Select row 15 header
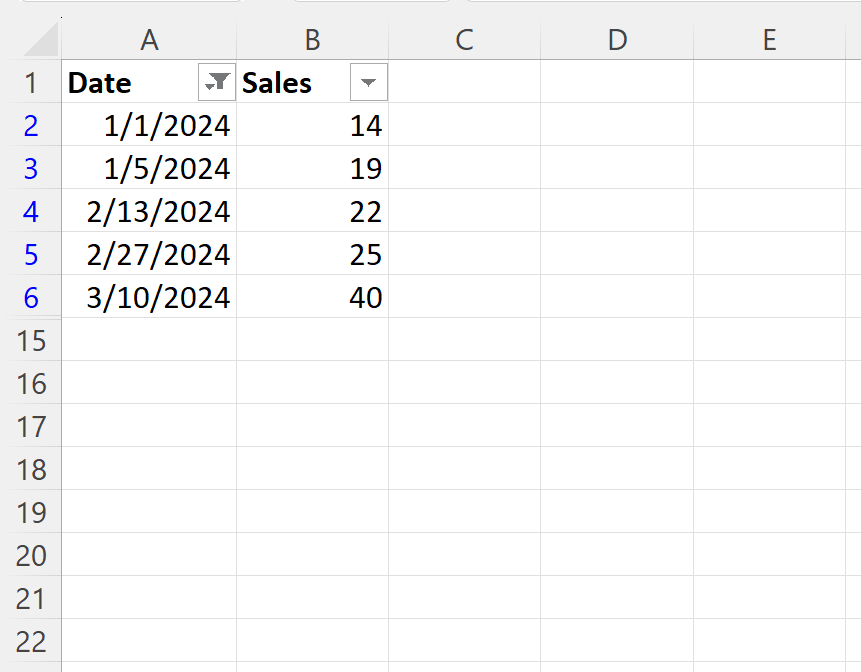The height and width of the screenshot is (672, 861). (x=31, y=340)
